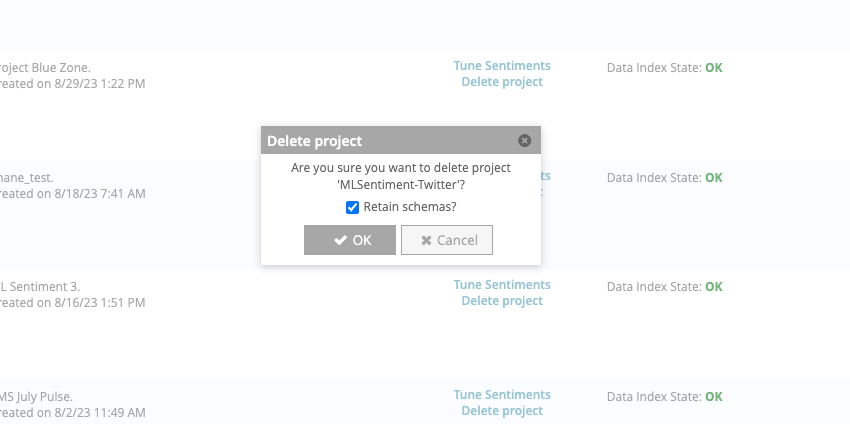Click Delete project for L Sentiment 3
Screen dimensions: 850x424
502,301
